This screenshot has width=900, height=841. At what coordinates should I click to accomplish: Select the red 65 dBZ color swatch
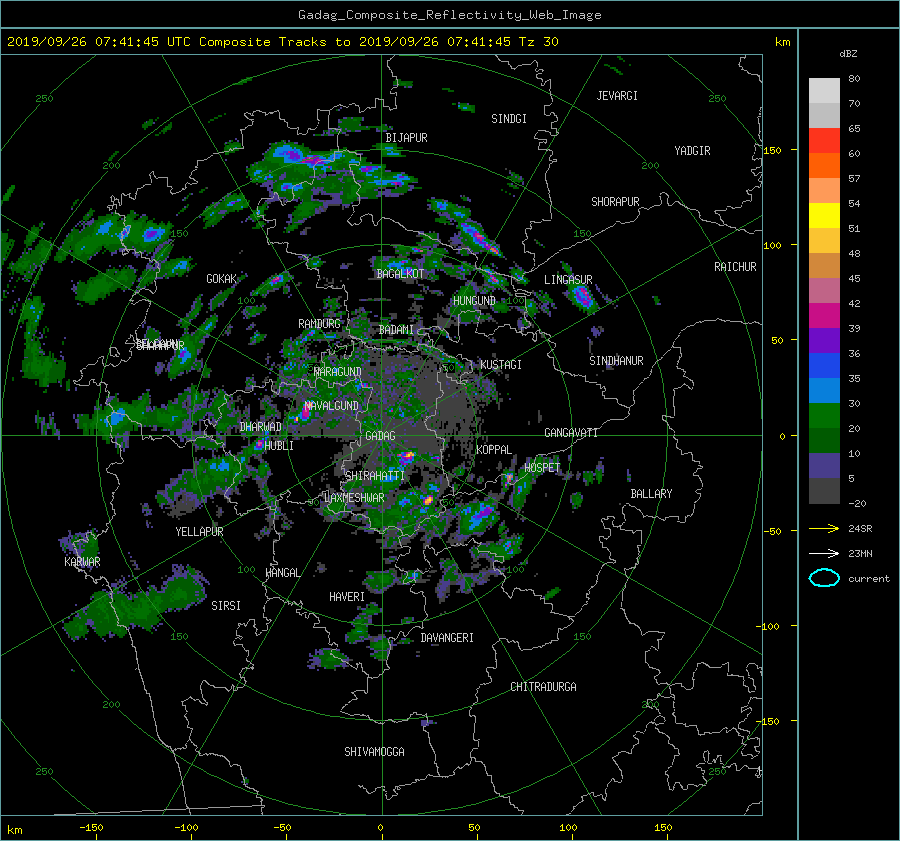(x=824, y=140)
